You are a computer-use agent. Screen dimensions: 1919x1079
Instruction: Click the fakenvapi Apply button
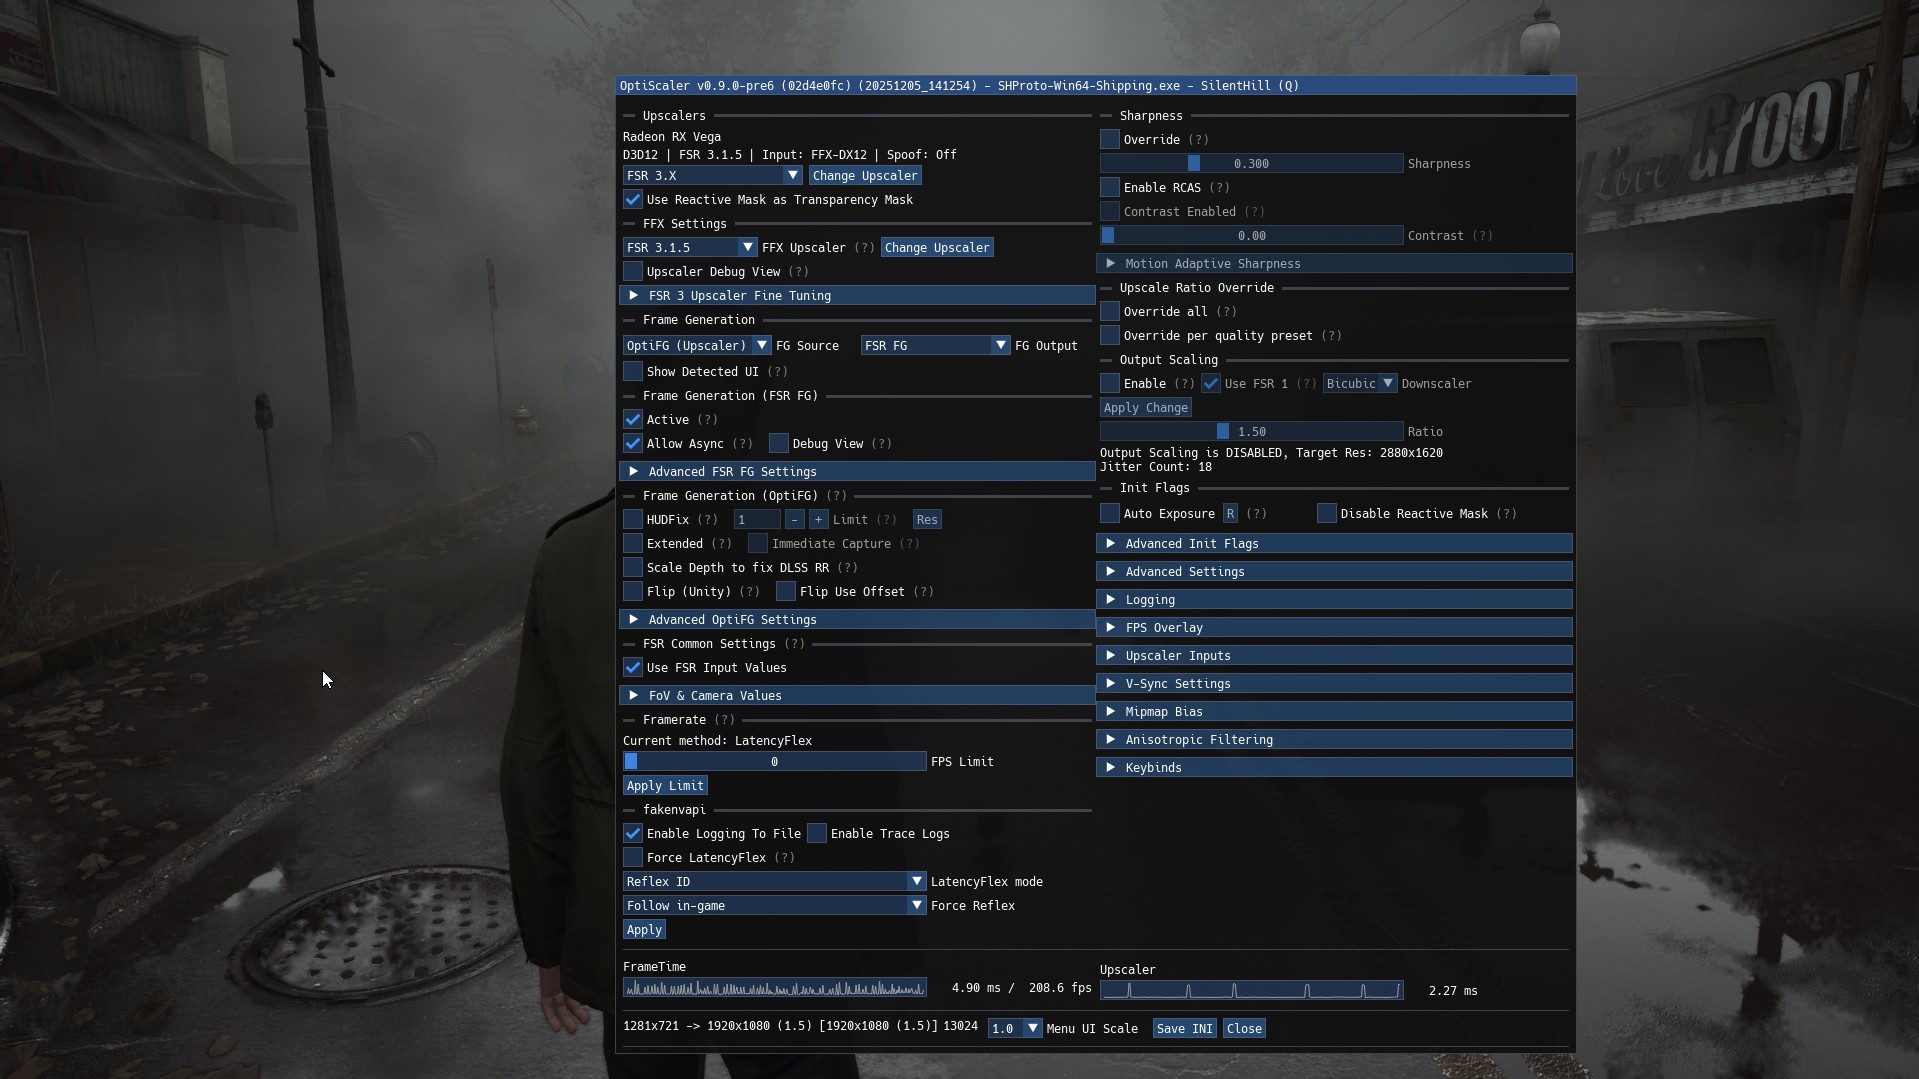[x=644, y=930]
